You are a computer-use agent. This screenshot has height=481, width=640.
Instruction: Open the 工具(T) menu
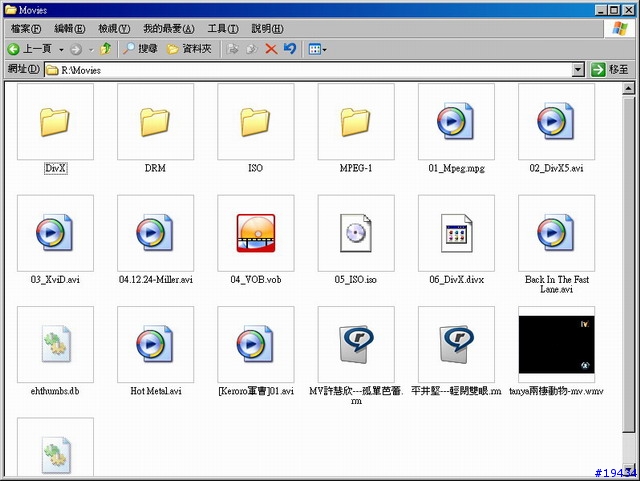[x=223, y=29]
